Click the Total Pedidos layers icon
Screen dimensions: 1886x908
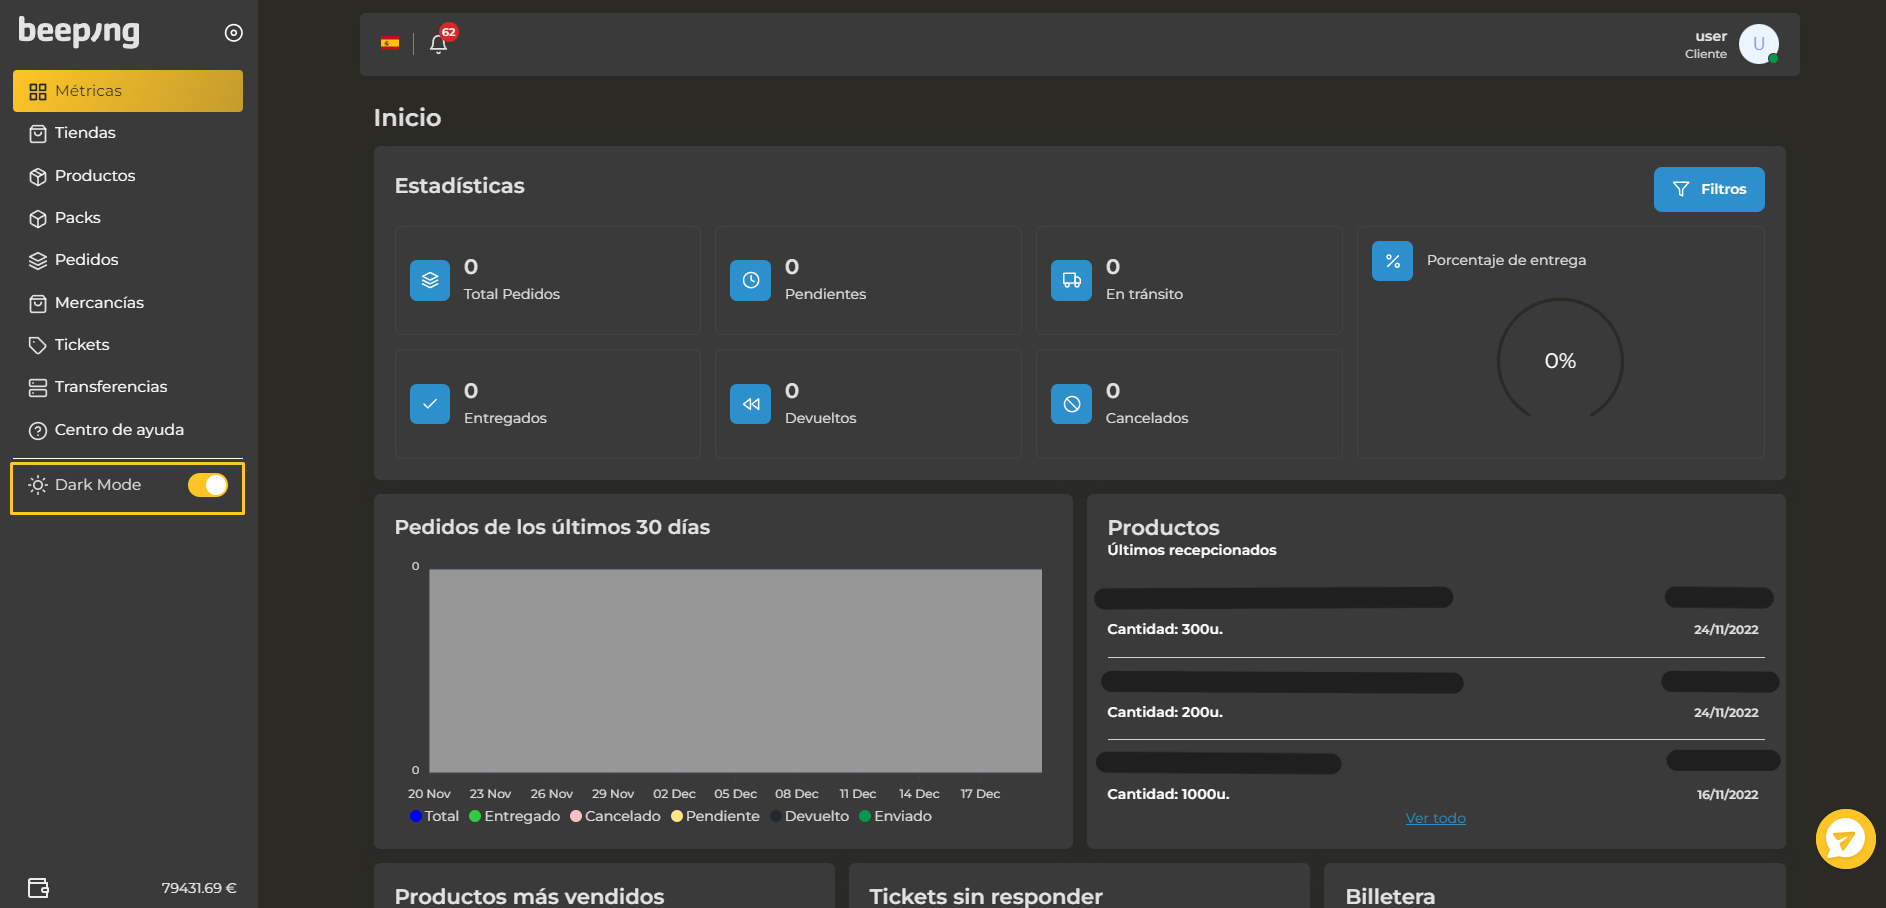tap(430, 281)
